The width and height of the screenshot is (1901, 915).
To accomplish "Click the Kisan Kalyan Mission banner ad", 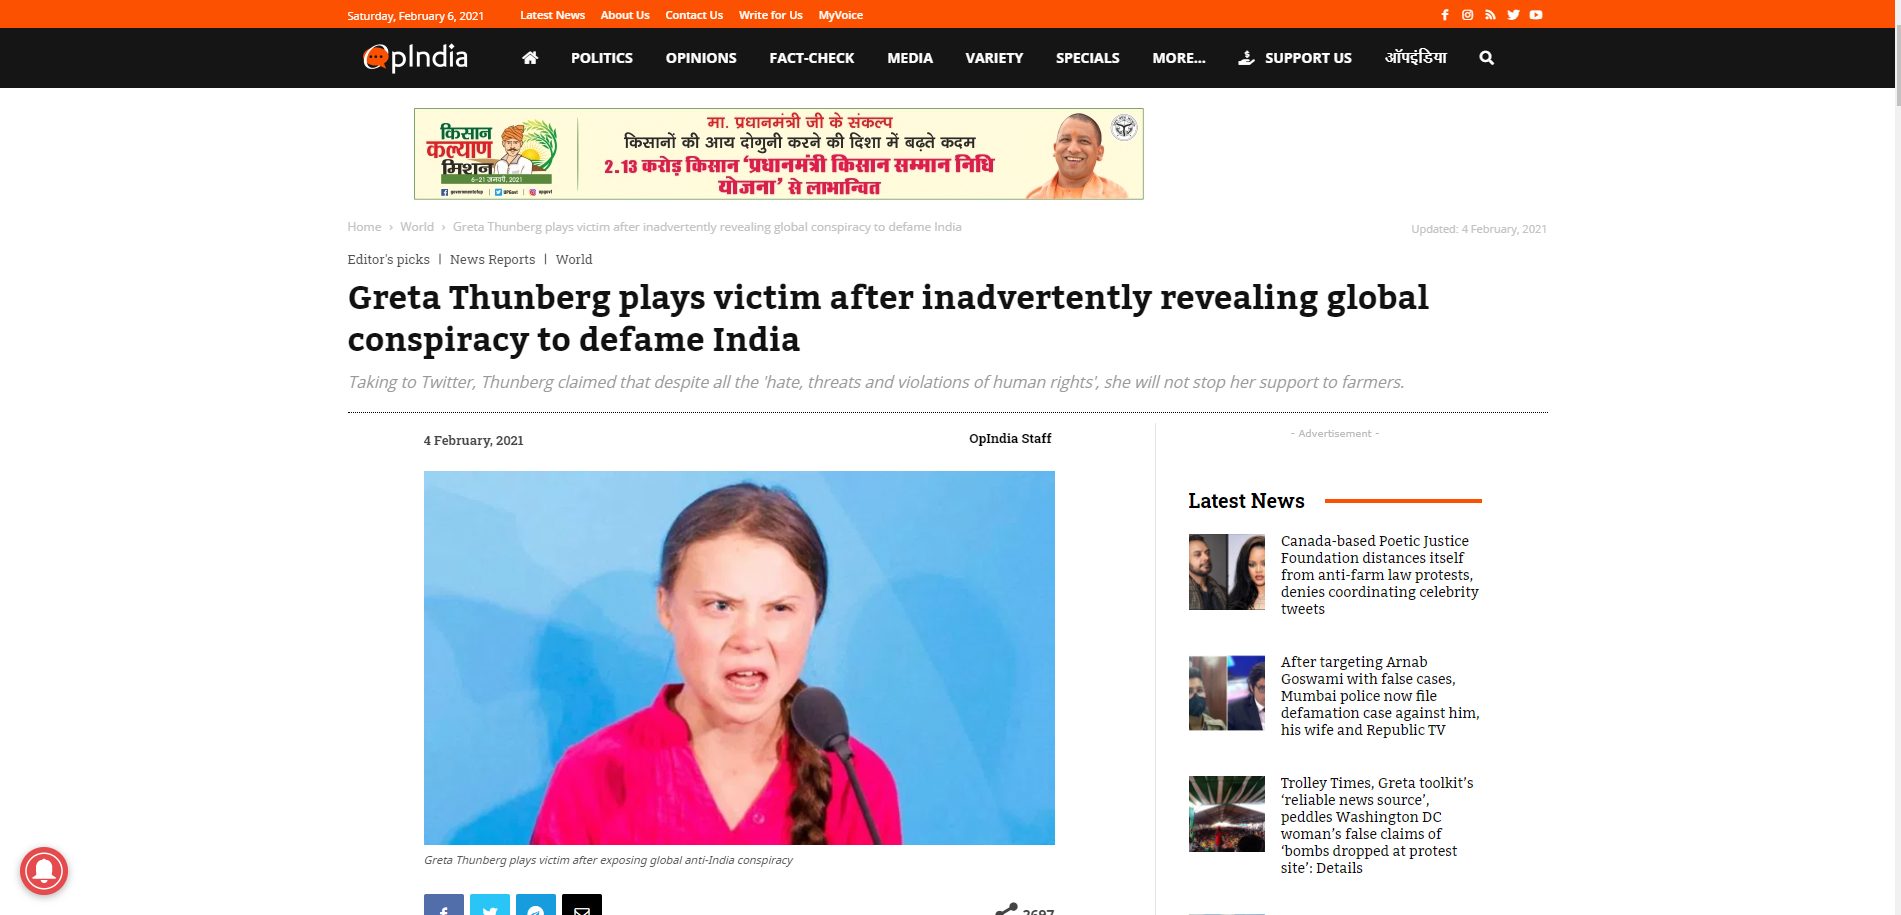I will 778,154.
